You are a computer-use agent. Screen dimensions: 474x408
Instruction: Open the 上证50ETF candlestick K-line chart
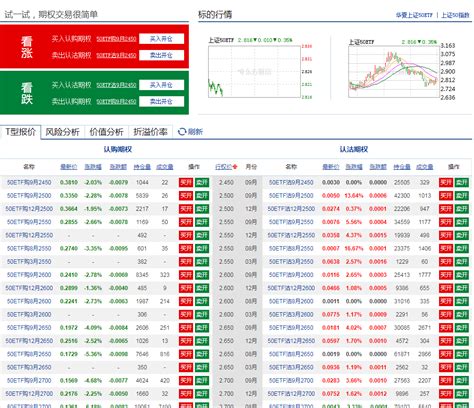(x=394, y=71)
